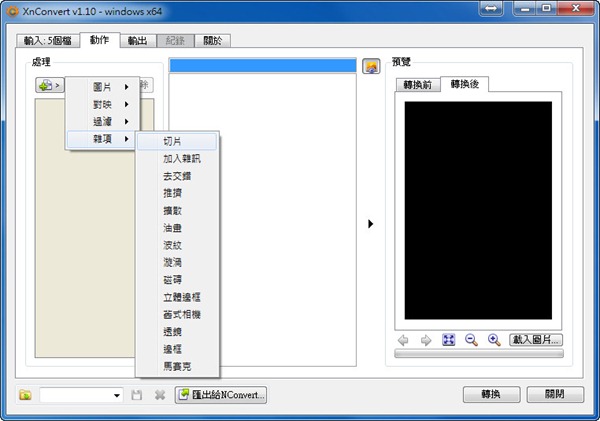Select the blue highlighted bar in action list
The width and height of the screenshot is (600, 421).
point(262,65)
